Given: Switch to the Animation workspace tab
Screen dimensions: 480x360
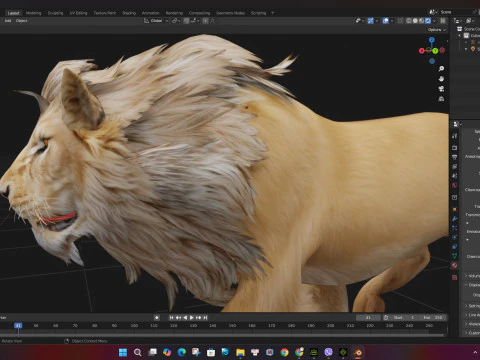Looking at the screenshot, I should click(151, 13).
